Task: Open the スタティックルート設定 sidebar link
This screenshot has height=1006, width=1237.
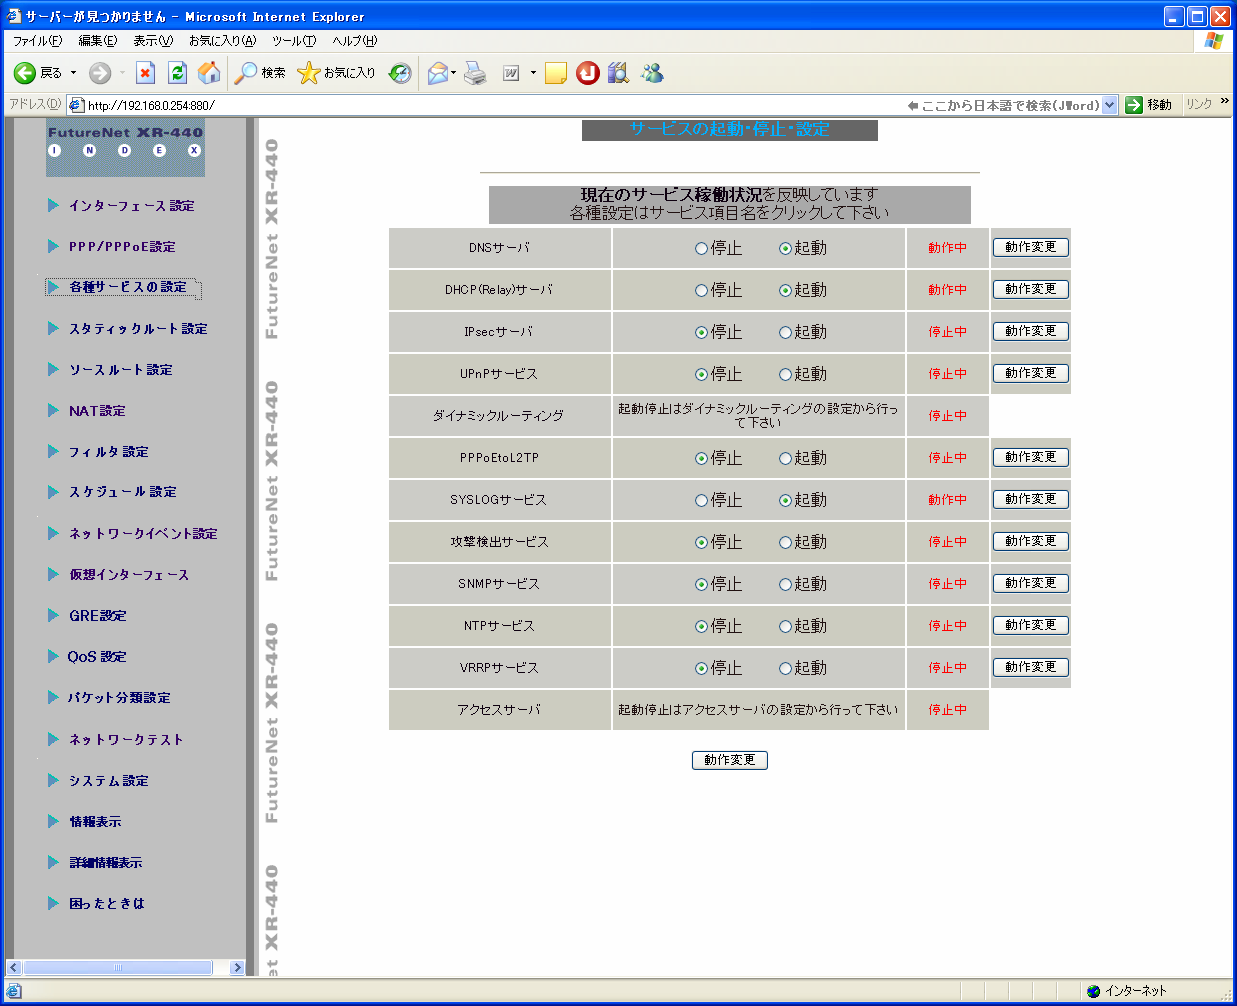Action: 138,328
